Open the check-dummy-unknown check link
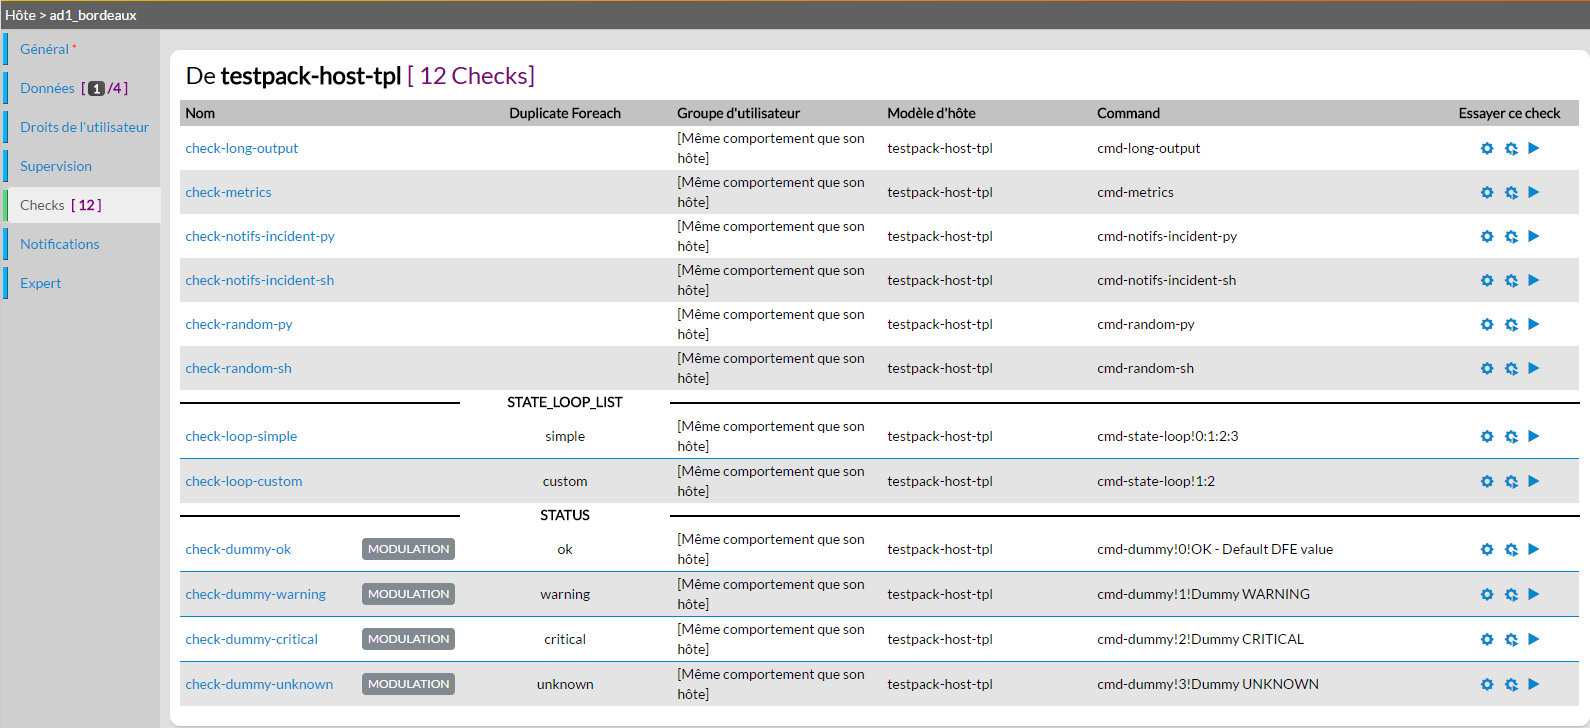Viewport: 1590px width, 728px height. point(259,684)
